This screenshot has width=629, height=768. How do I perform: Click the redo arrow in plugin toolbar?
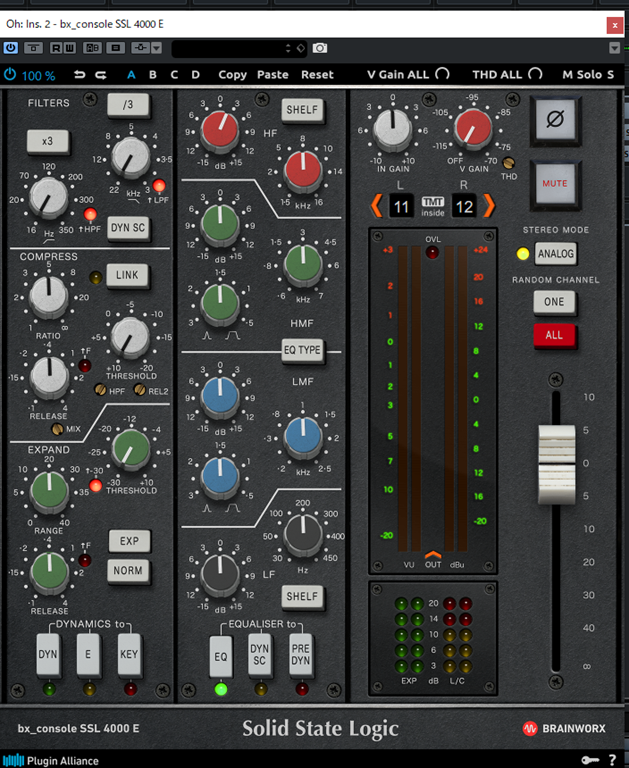tap(101, 75)
